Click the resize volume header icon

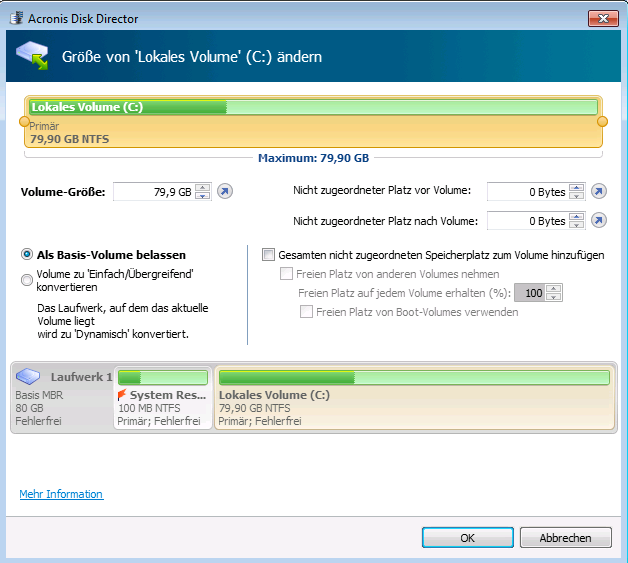pyautogui.click(x=32, y=55)
